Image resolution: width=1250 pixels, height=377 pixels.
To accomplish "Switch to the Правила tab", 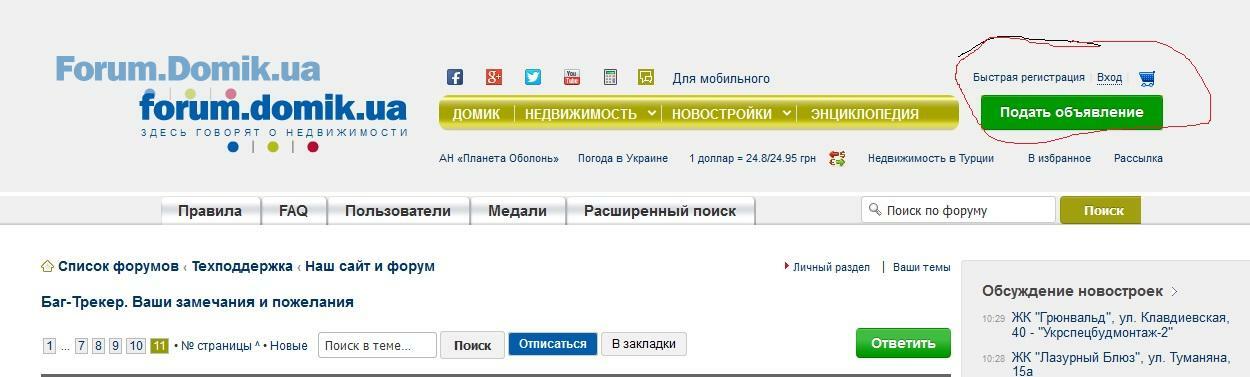I will pyautogui.click(x=210, y=211).
